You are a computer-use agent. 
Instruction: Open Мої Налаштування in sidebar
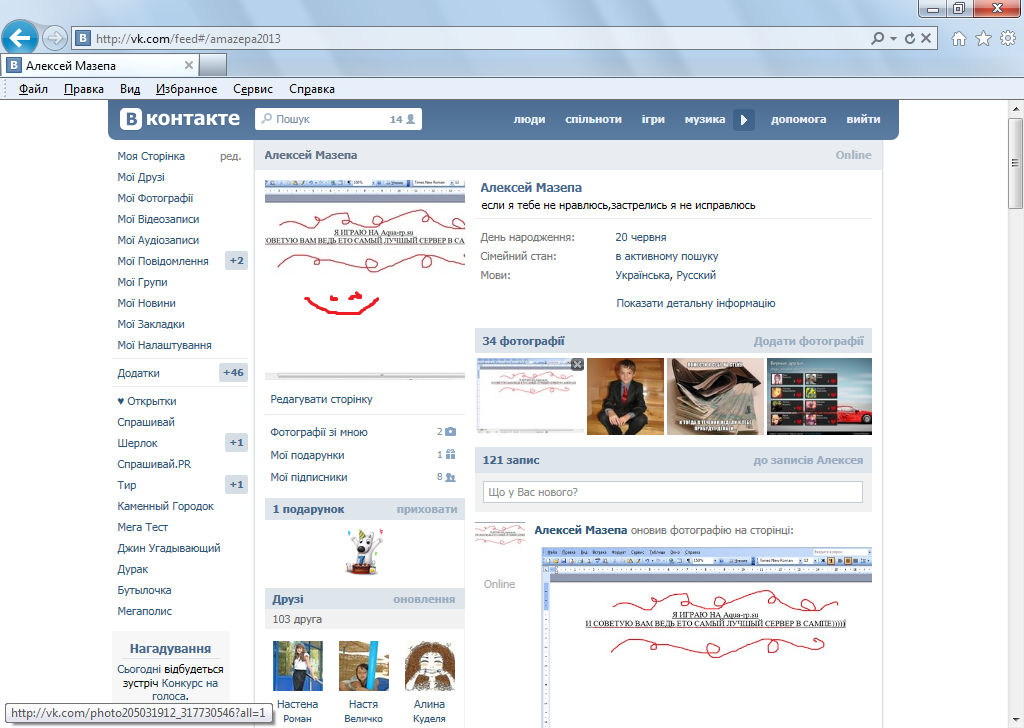[x=165, y=345]
